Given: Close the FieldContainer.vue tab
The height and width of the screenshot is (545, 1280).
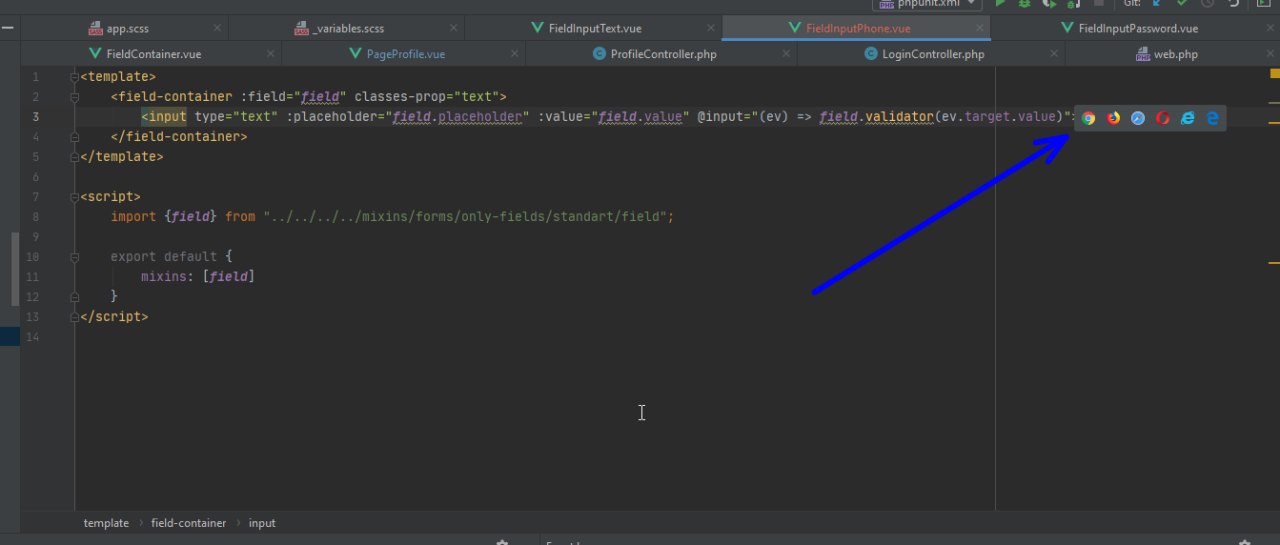Looking at the screenshot, I should [x=270, y=54].
